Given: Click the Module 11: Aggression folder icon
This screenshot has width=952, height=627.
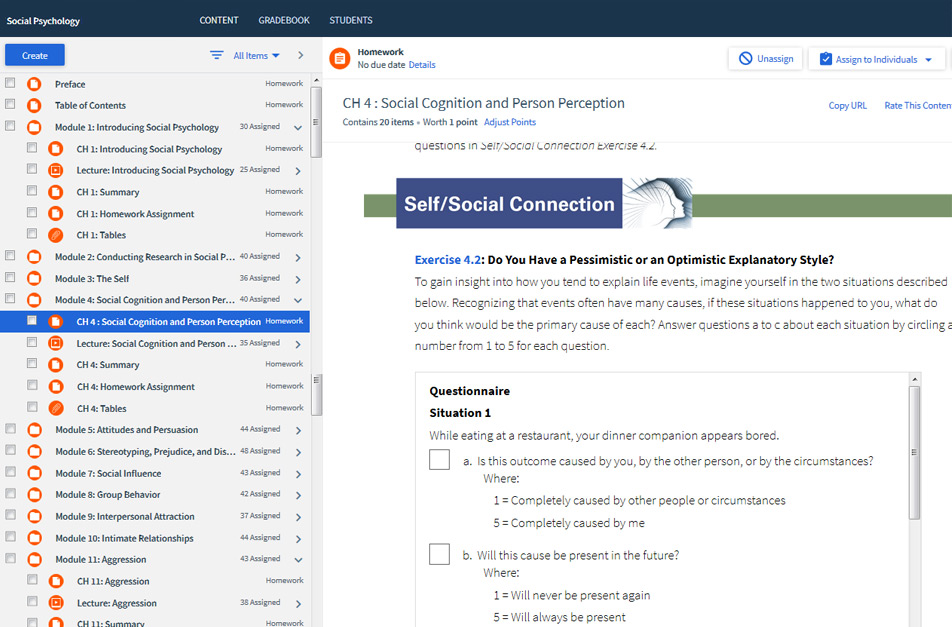Looking at the screenshot, I should point(35,560).
